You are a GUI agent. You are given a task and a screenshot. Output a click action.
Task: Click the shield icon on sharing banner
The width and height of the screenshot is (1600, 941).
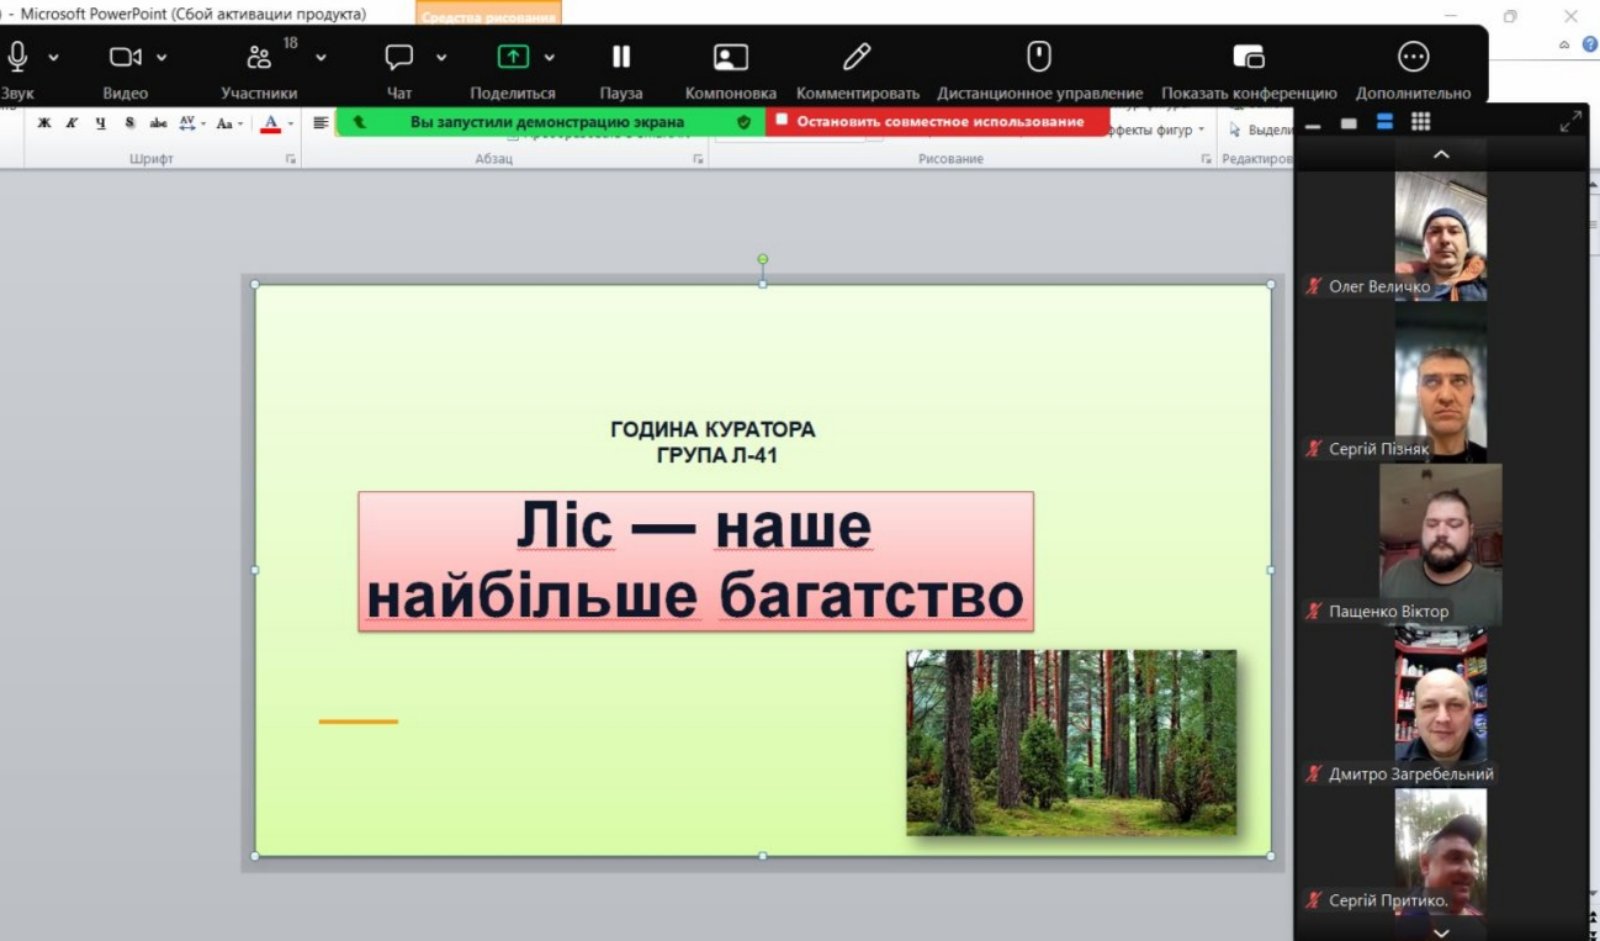(743, 121)
